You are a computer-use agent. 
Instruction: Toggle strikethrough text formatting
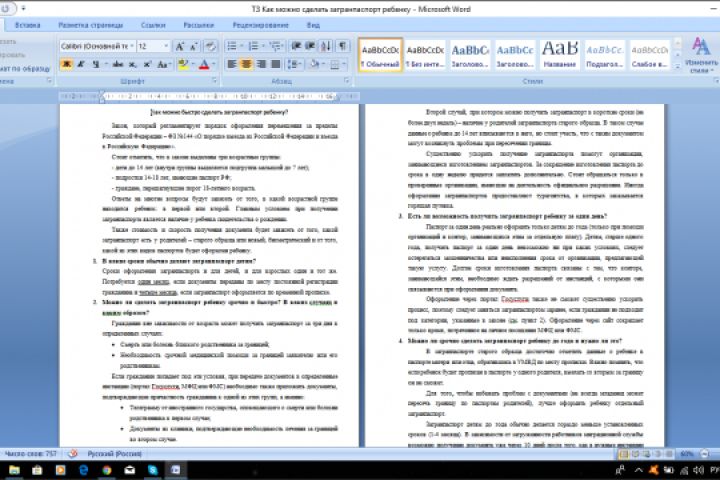pyautogui.click(x=118, y=64)
